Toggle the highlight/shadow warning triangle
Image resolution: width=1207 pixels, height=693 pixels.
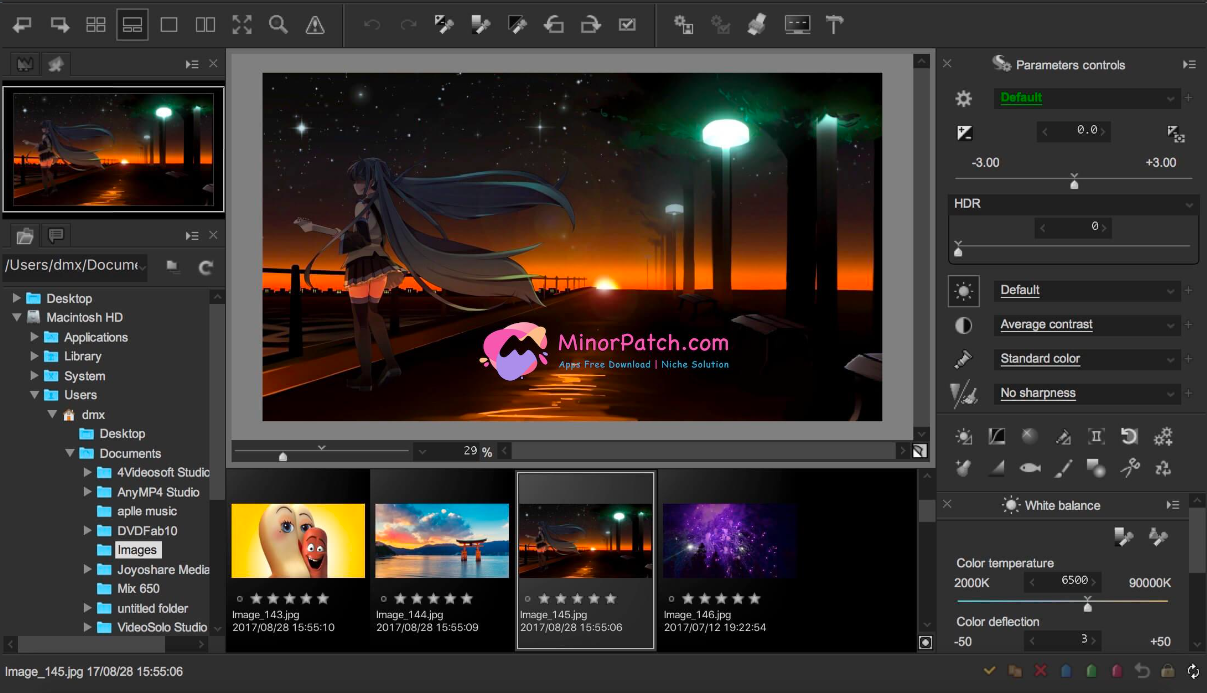(315, 25)
